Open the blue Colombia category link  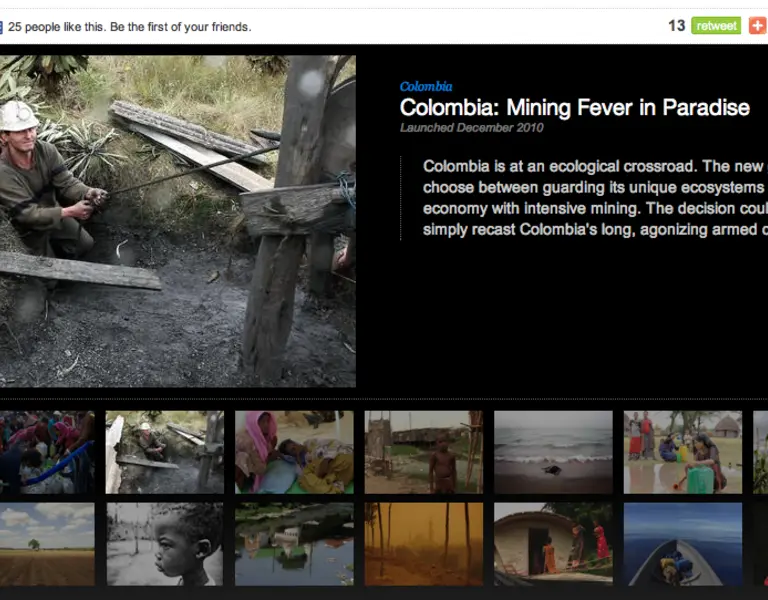tap(426, 87)
